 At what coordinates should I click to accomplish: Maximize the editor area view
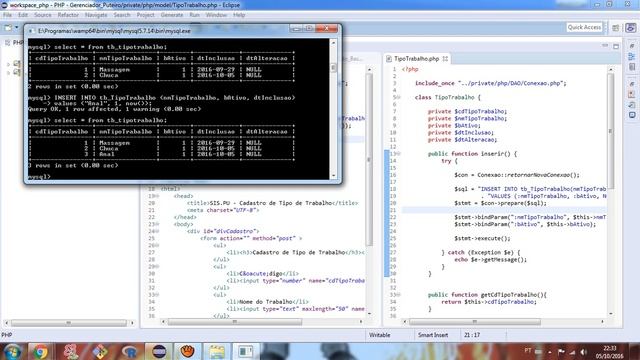616,46
